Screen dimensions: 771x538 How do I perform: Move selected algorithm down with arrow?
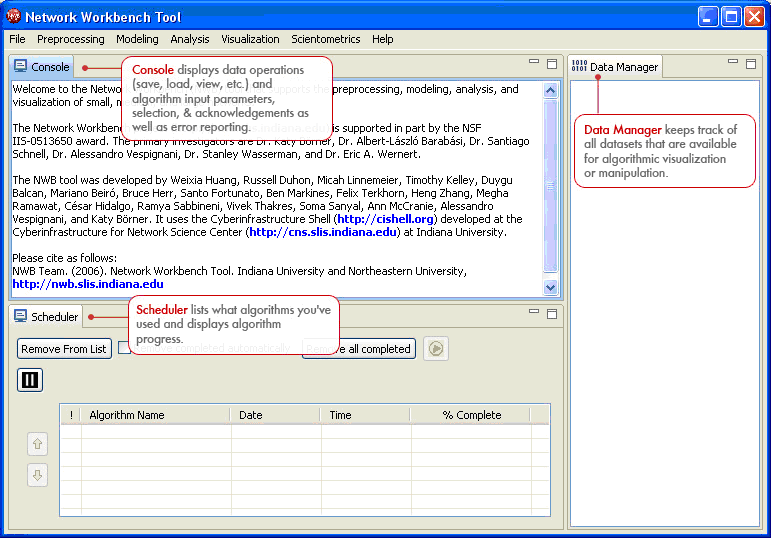(37, 475)
